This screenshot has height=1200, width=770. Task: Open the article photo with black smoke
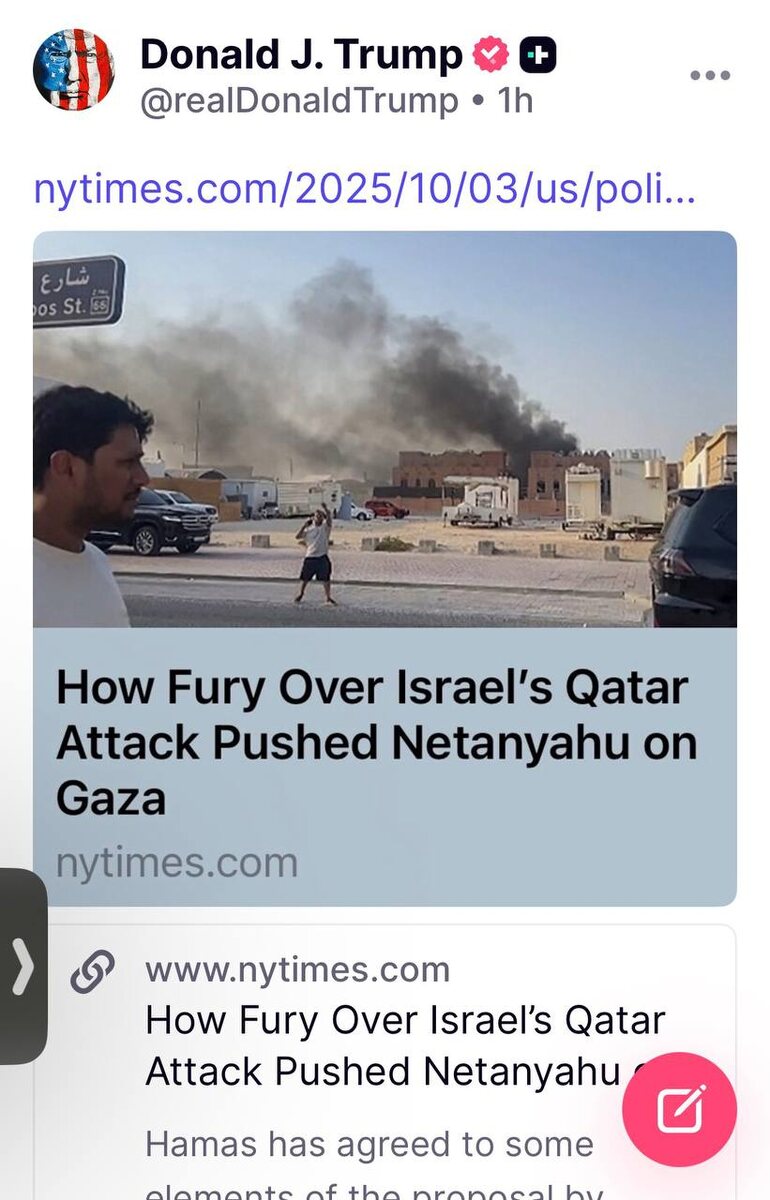(385, 429)
